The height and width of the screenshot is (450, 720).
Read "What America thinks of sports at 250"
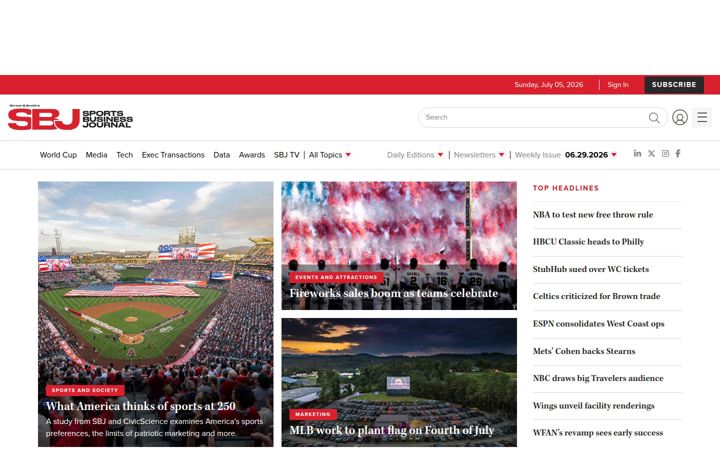pos(141,406)
